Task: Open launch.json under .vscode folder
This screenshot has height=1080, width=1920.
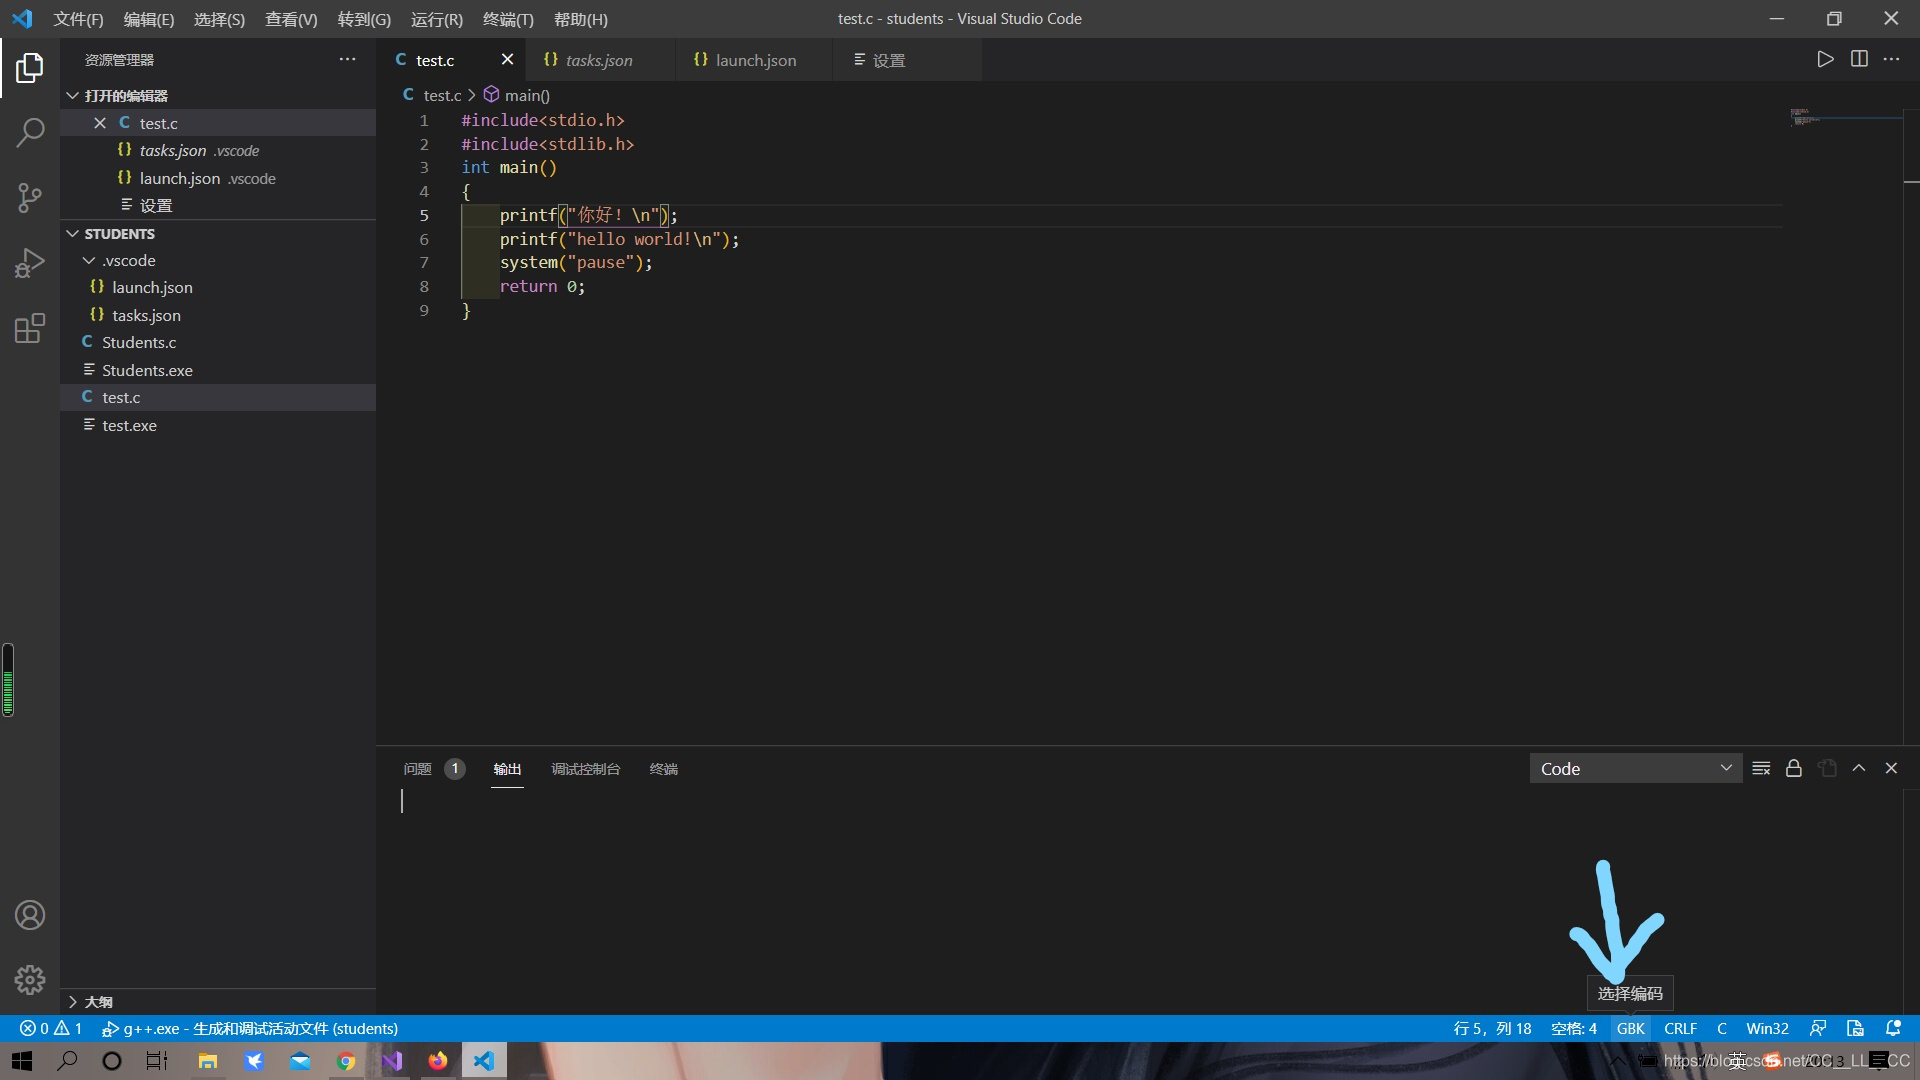Action: (x=218, y=287)
